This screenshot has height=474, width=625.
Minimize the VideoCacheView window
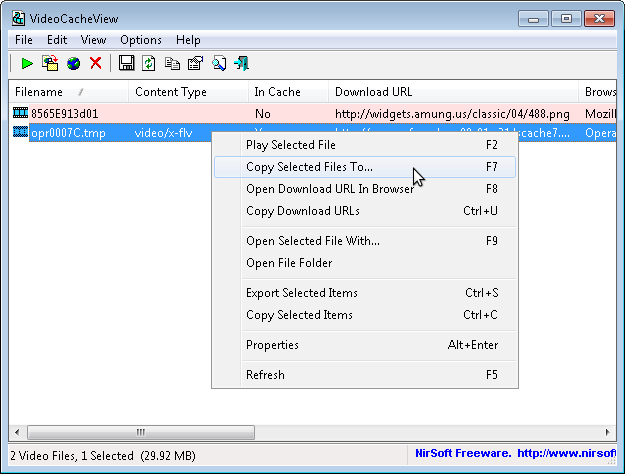pyautogui.click(x=534, y=19)
